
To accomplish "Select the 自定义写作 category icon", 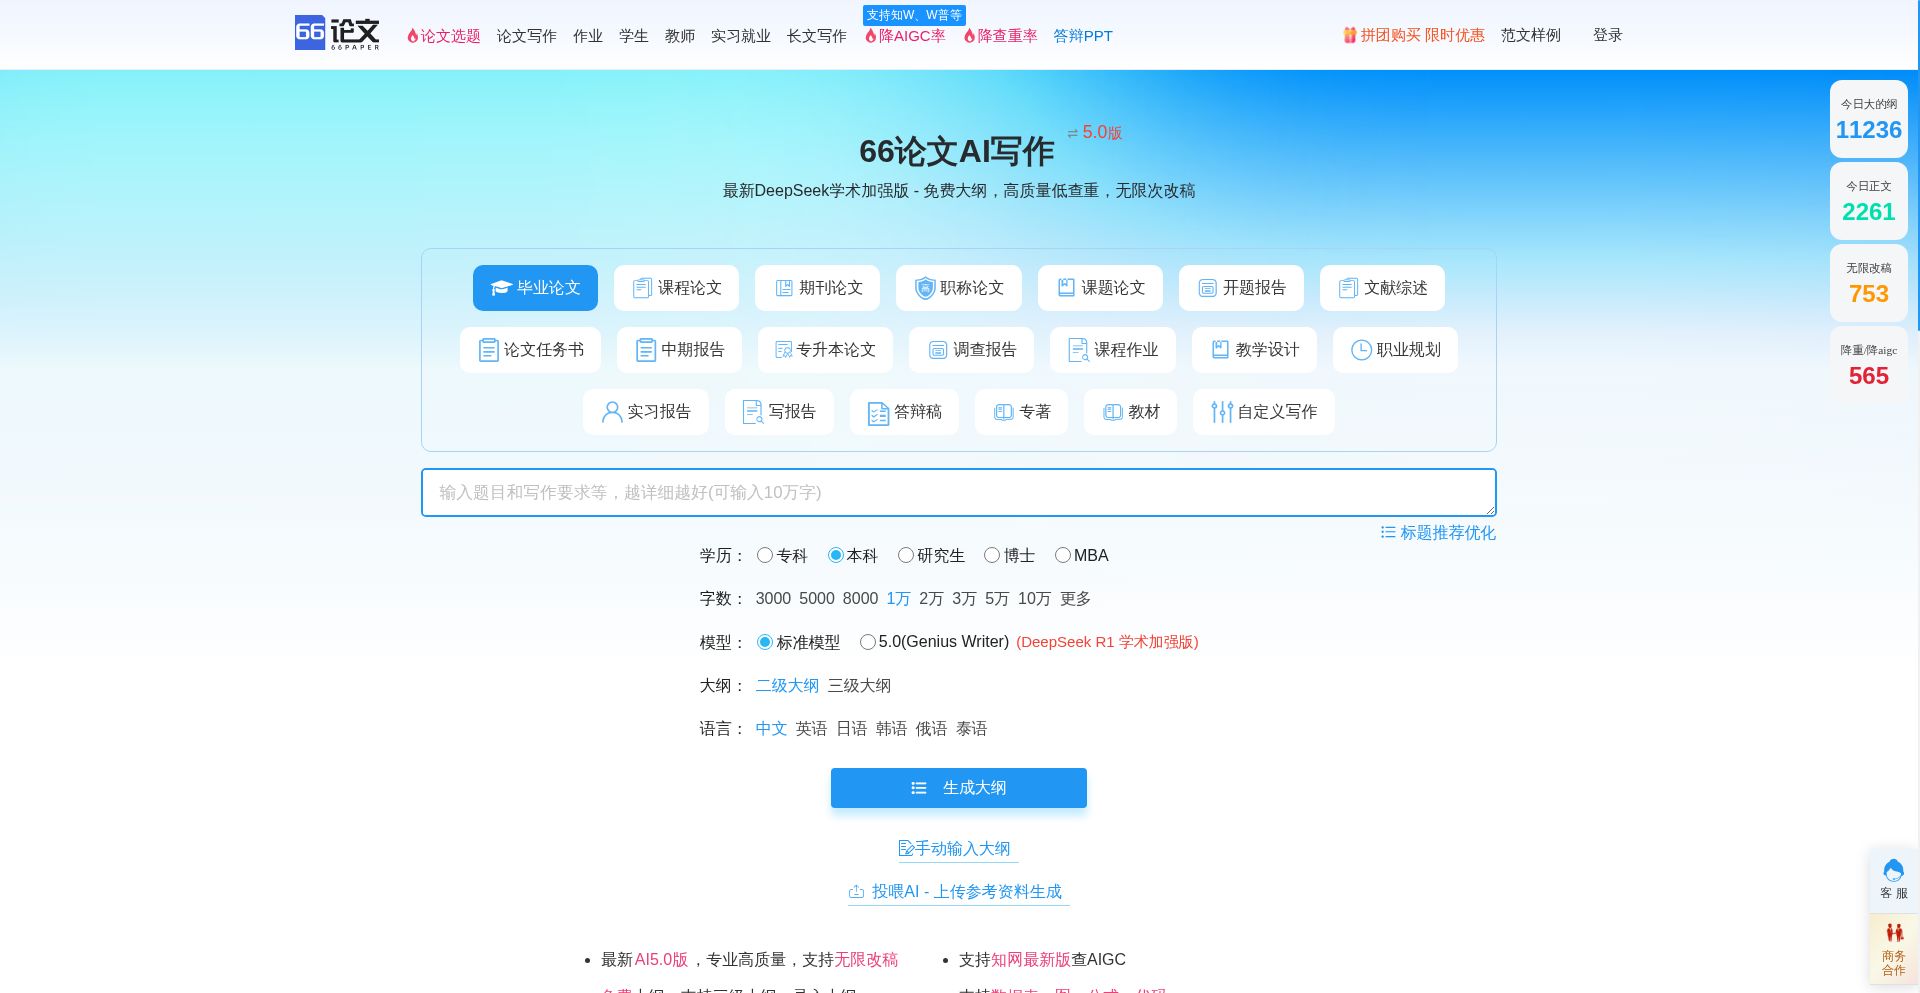I will pos(1220,412).
